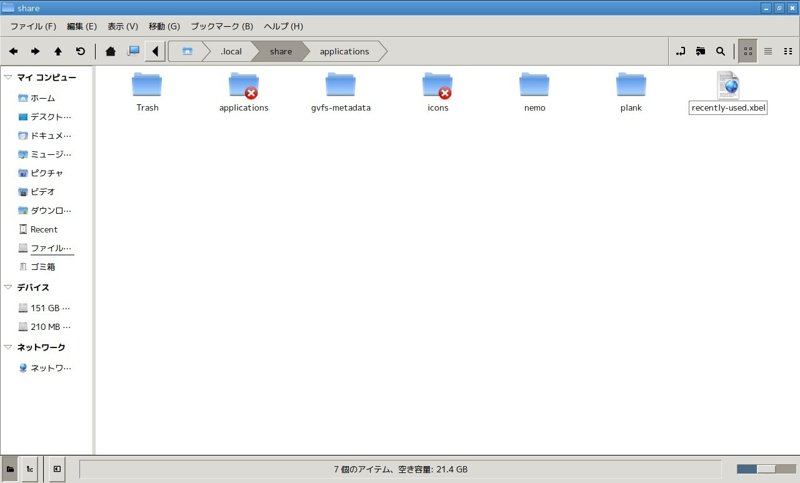Open ファイル… in the sidebar

point(46,248)
